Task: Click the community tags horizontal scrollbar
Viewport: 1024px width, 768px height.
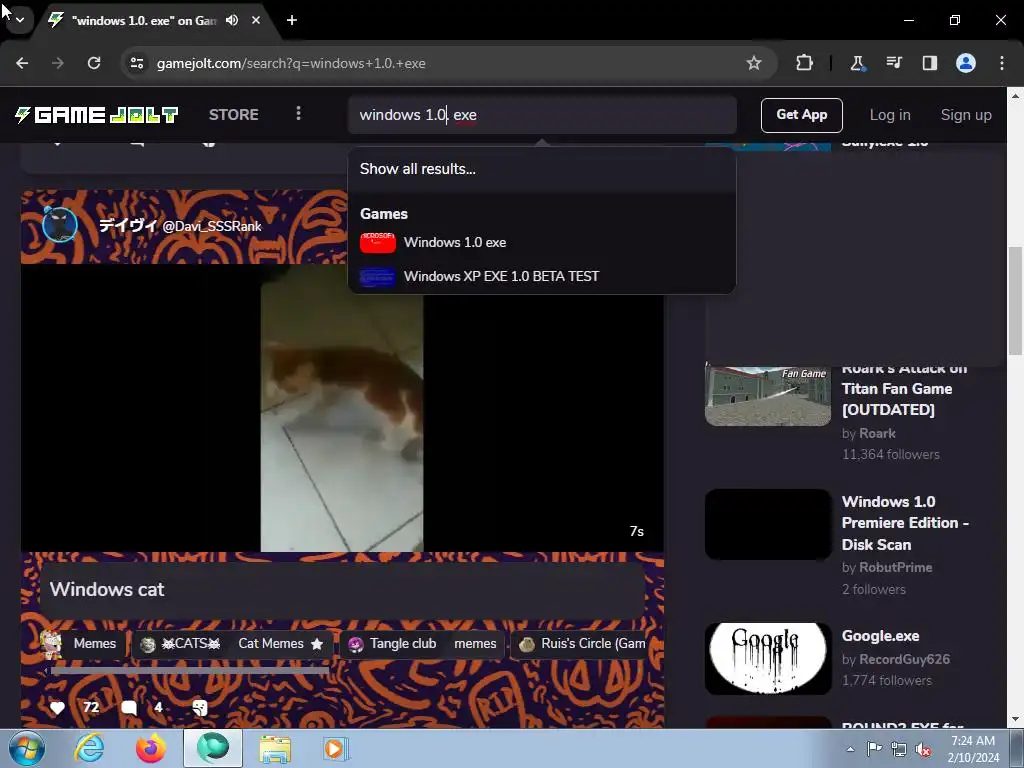Action: (189, 670)
